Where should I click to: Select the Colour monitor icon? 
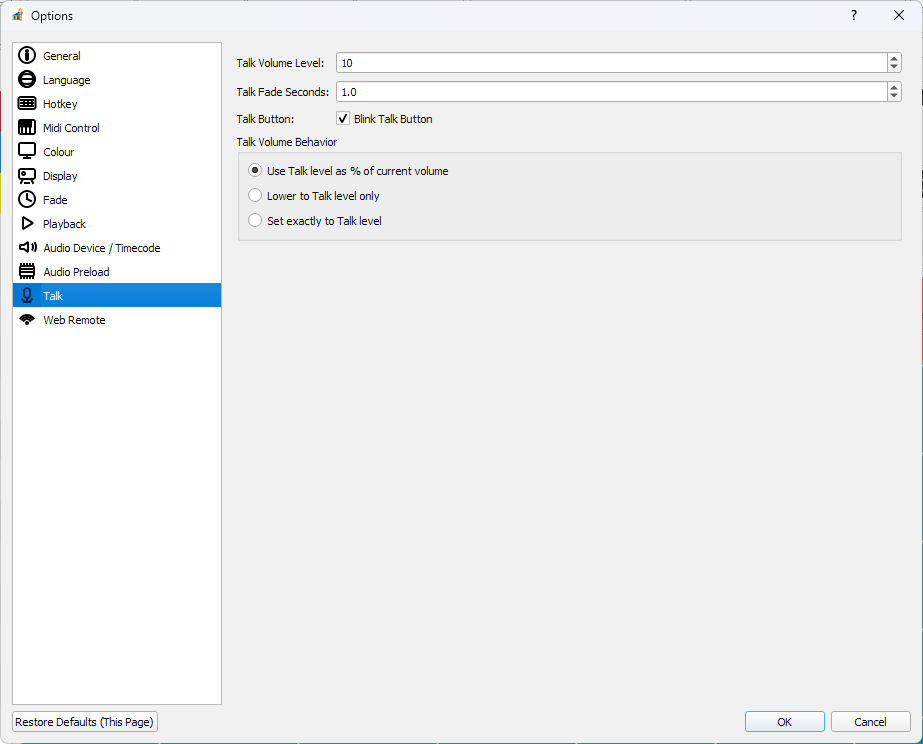[x=27, y=152]
